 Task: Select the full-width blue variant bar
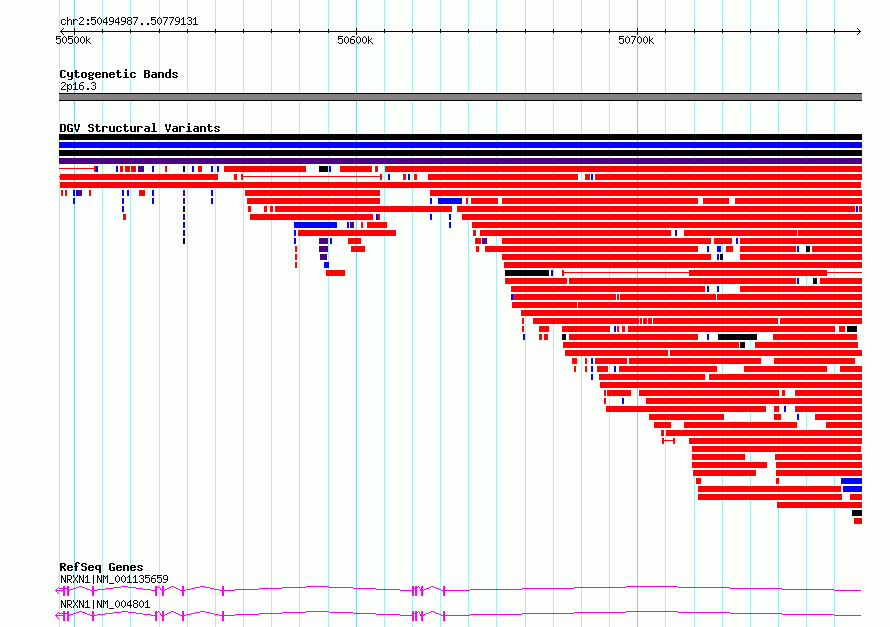(x=460, y=145)
